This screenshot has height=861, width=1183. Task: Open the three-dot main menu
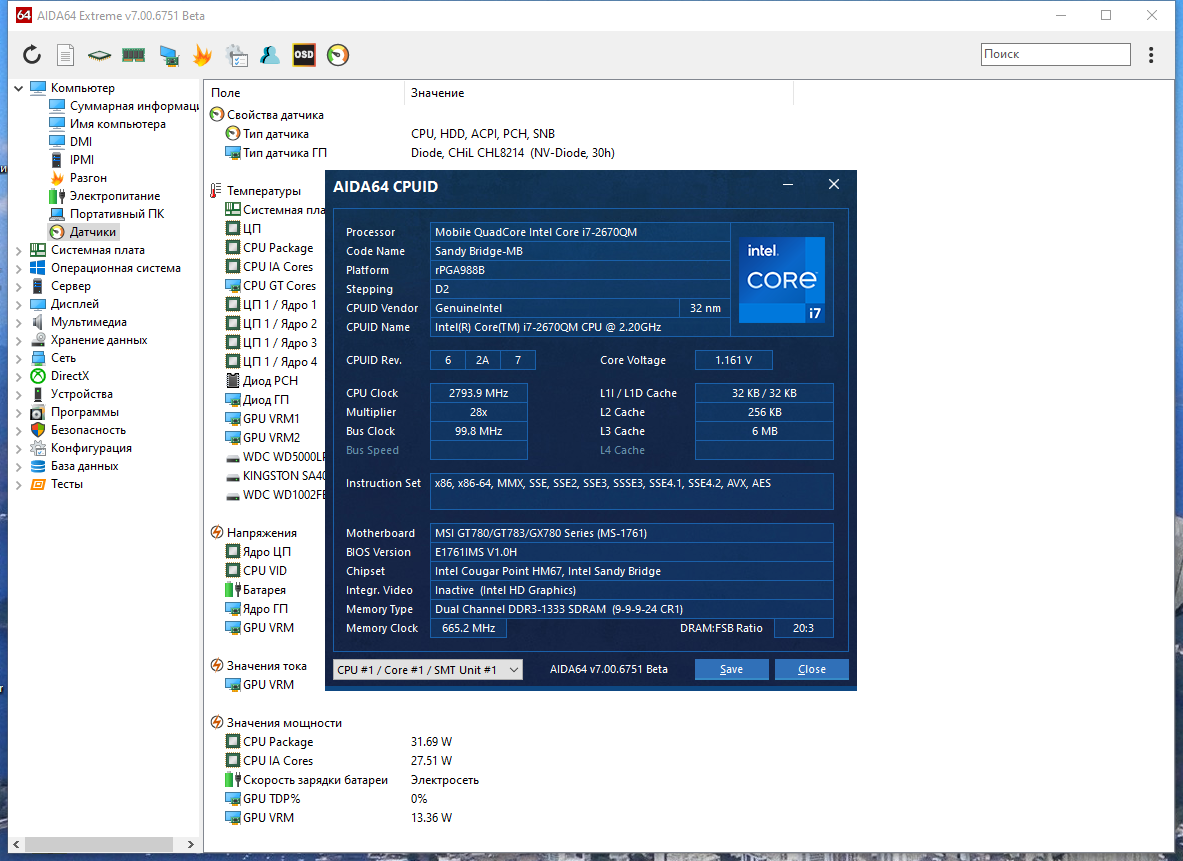(x=1151, y=54)
